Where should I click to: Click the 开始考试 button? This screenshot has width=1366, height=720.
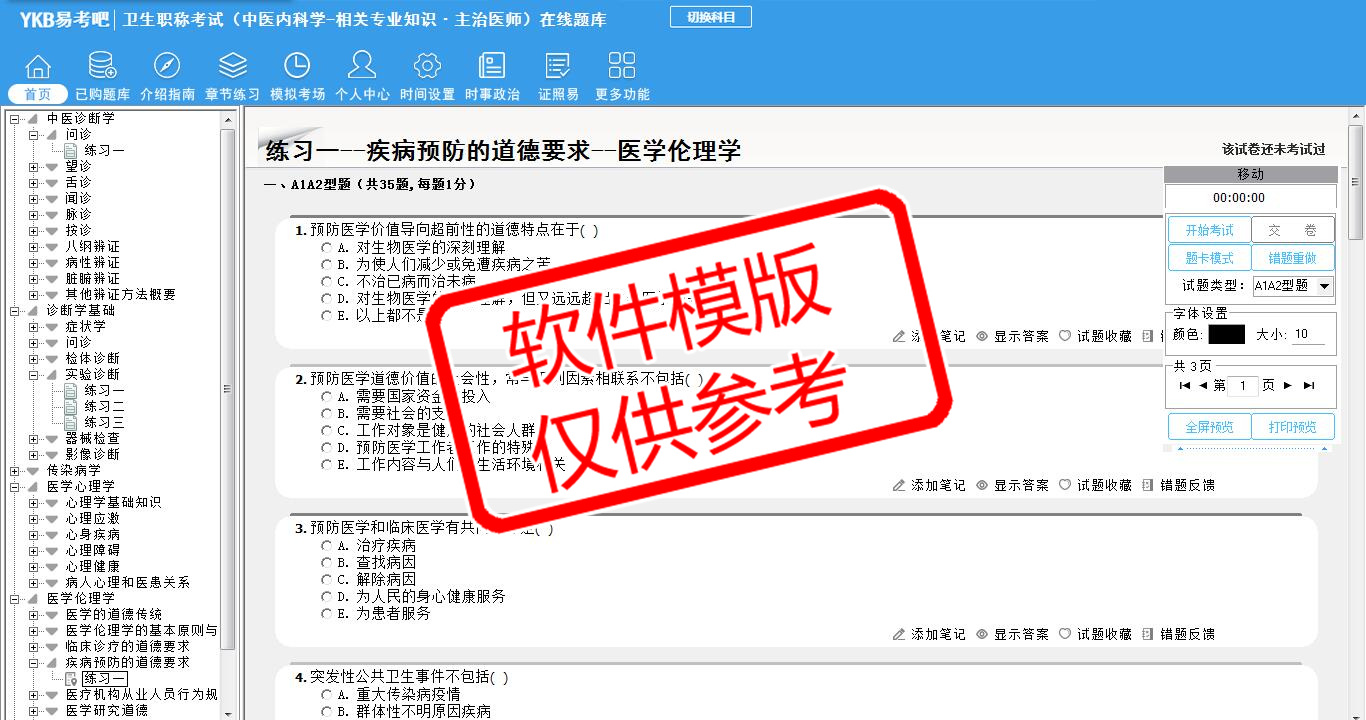point(1209,230)
